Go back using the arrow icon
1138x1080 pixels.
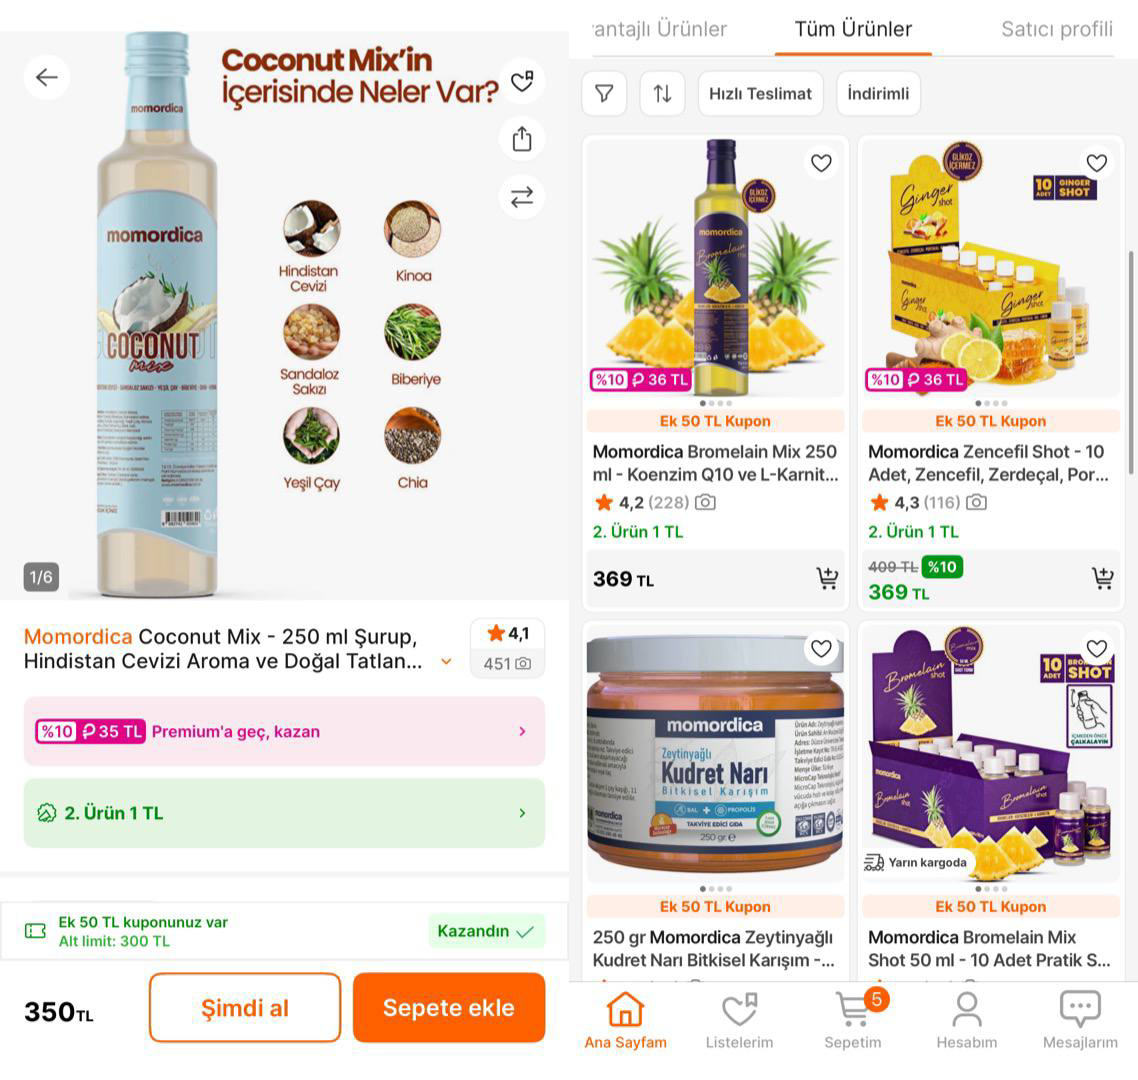(x=46, y=77)
